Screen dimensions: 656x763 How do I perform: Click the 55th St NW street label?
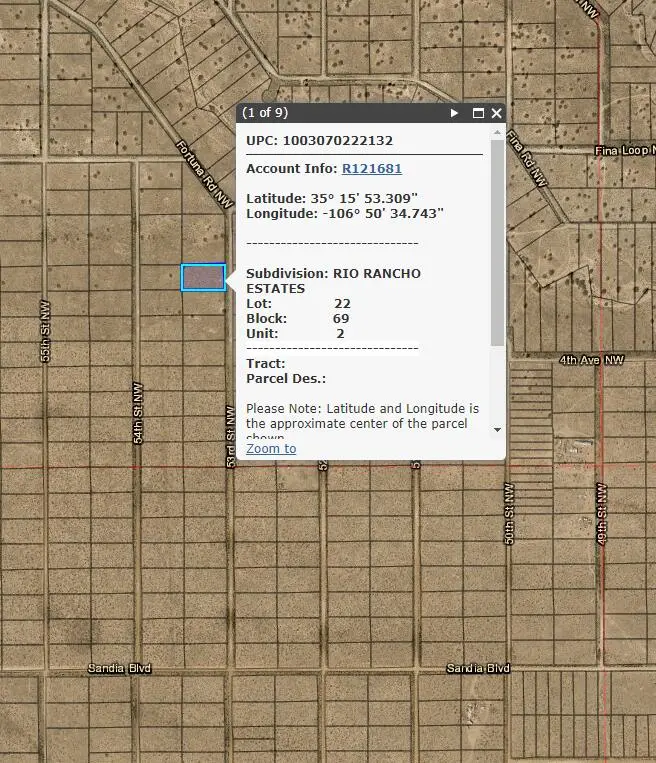point(46,330)
